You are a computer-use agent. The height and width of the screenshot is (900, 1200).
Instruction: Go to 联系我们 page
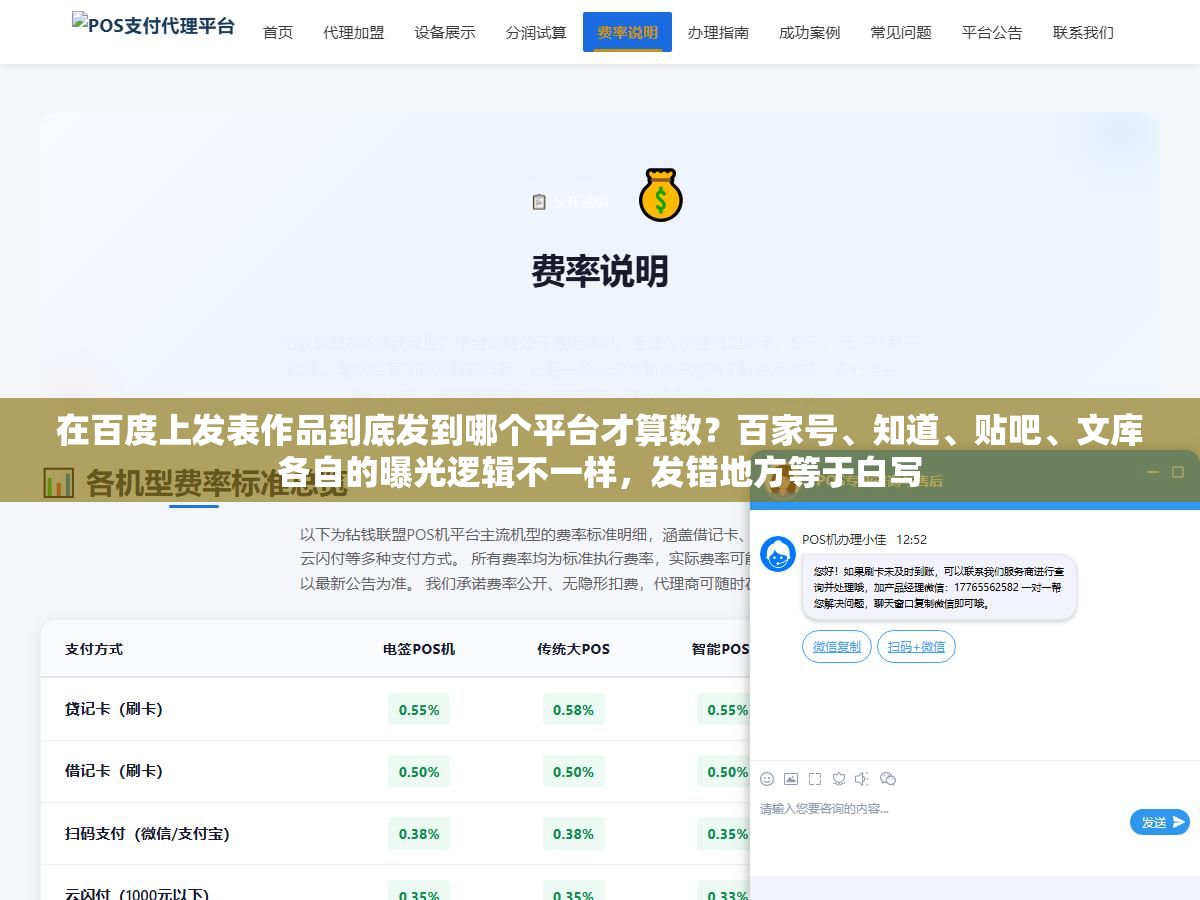(x=1083, y=32)
